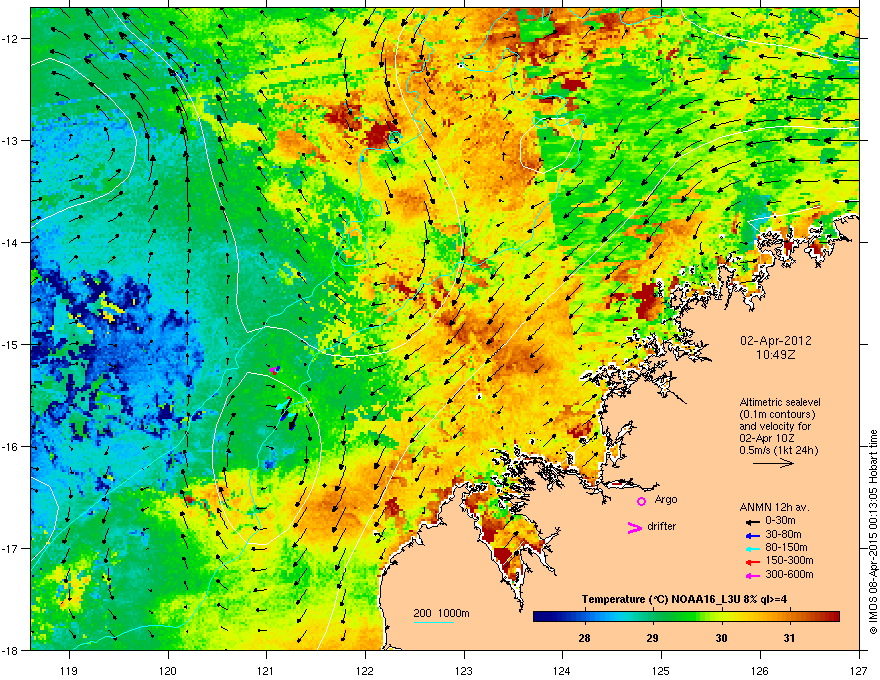Click the date text 02-Apr-2012

[x=776, y=341]
